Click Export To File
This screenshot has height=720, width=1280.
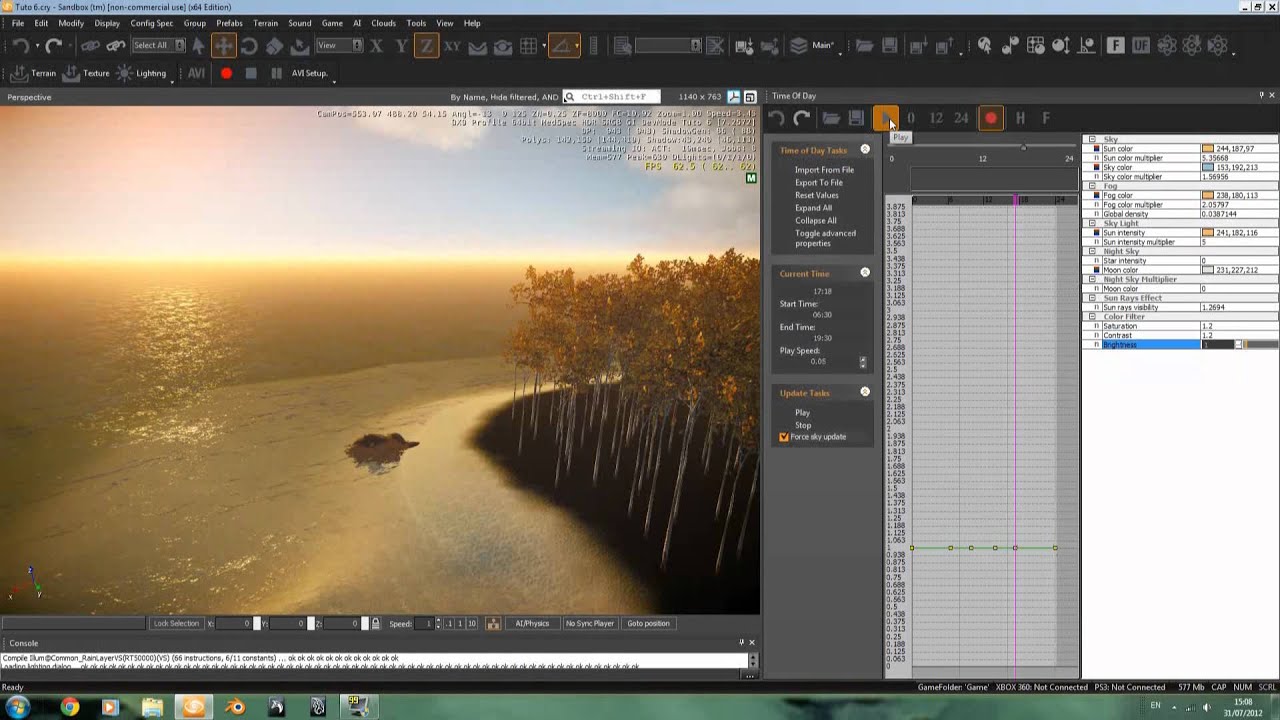[819, 183]
